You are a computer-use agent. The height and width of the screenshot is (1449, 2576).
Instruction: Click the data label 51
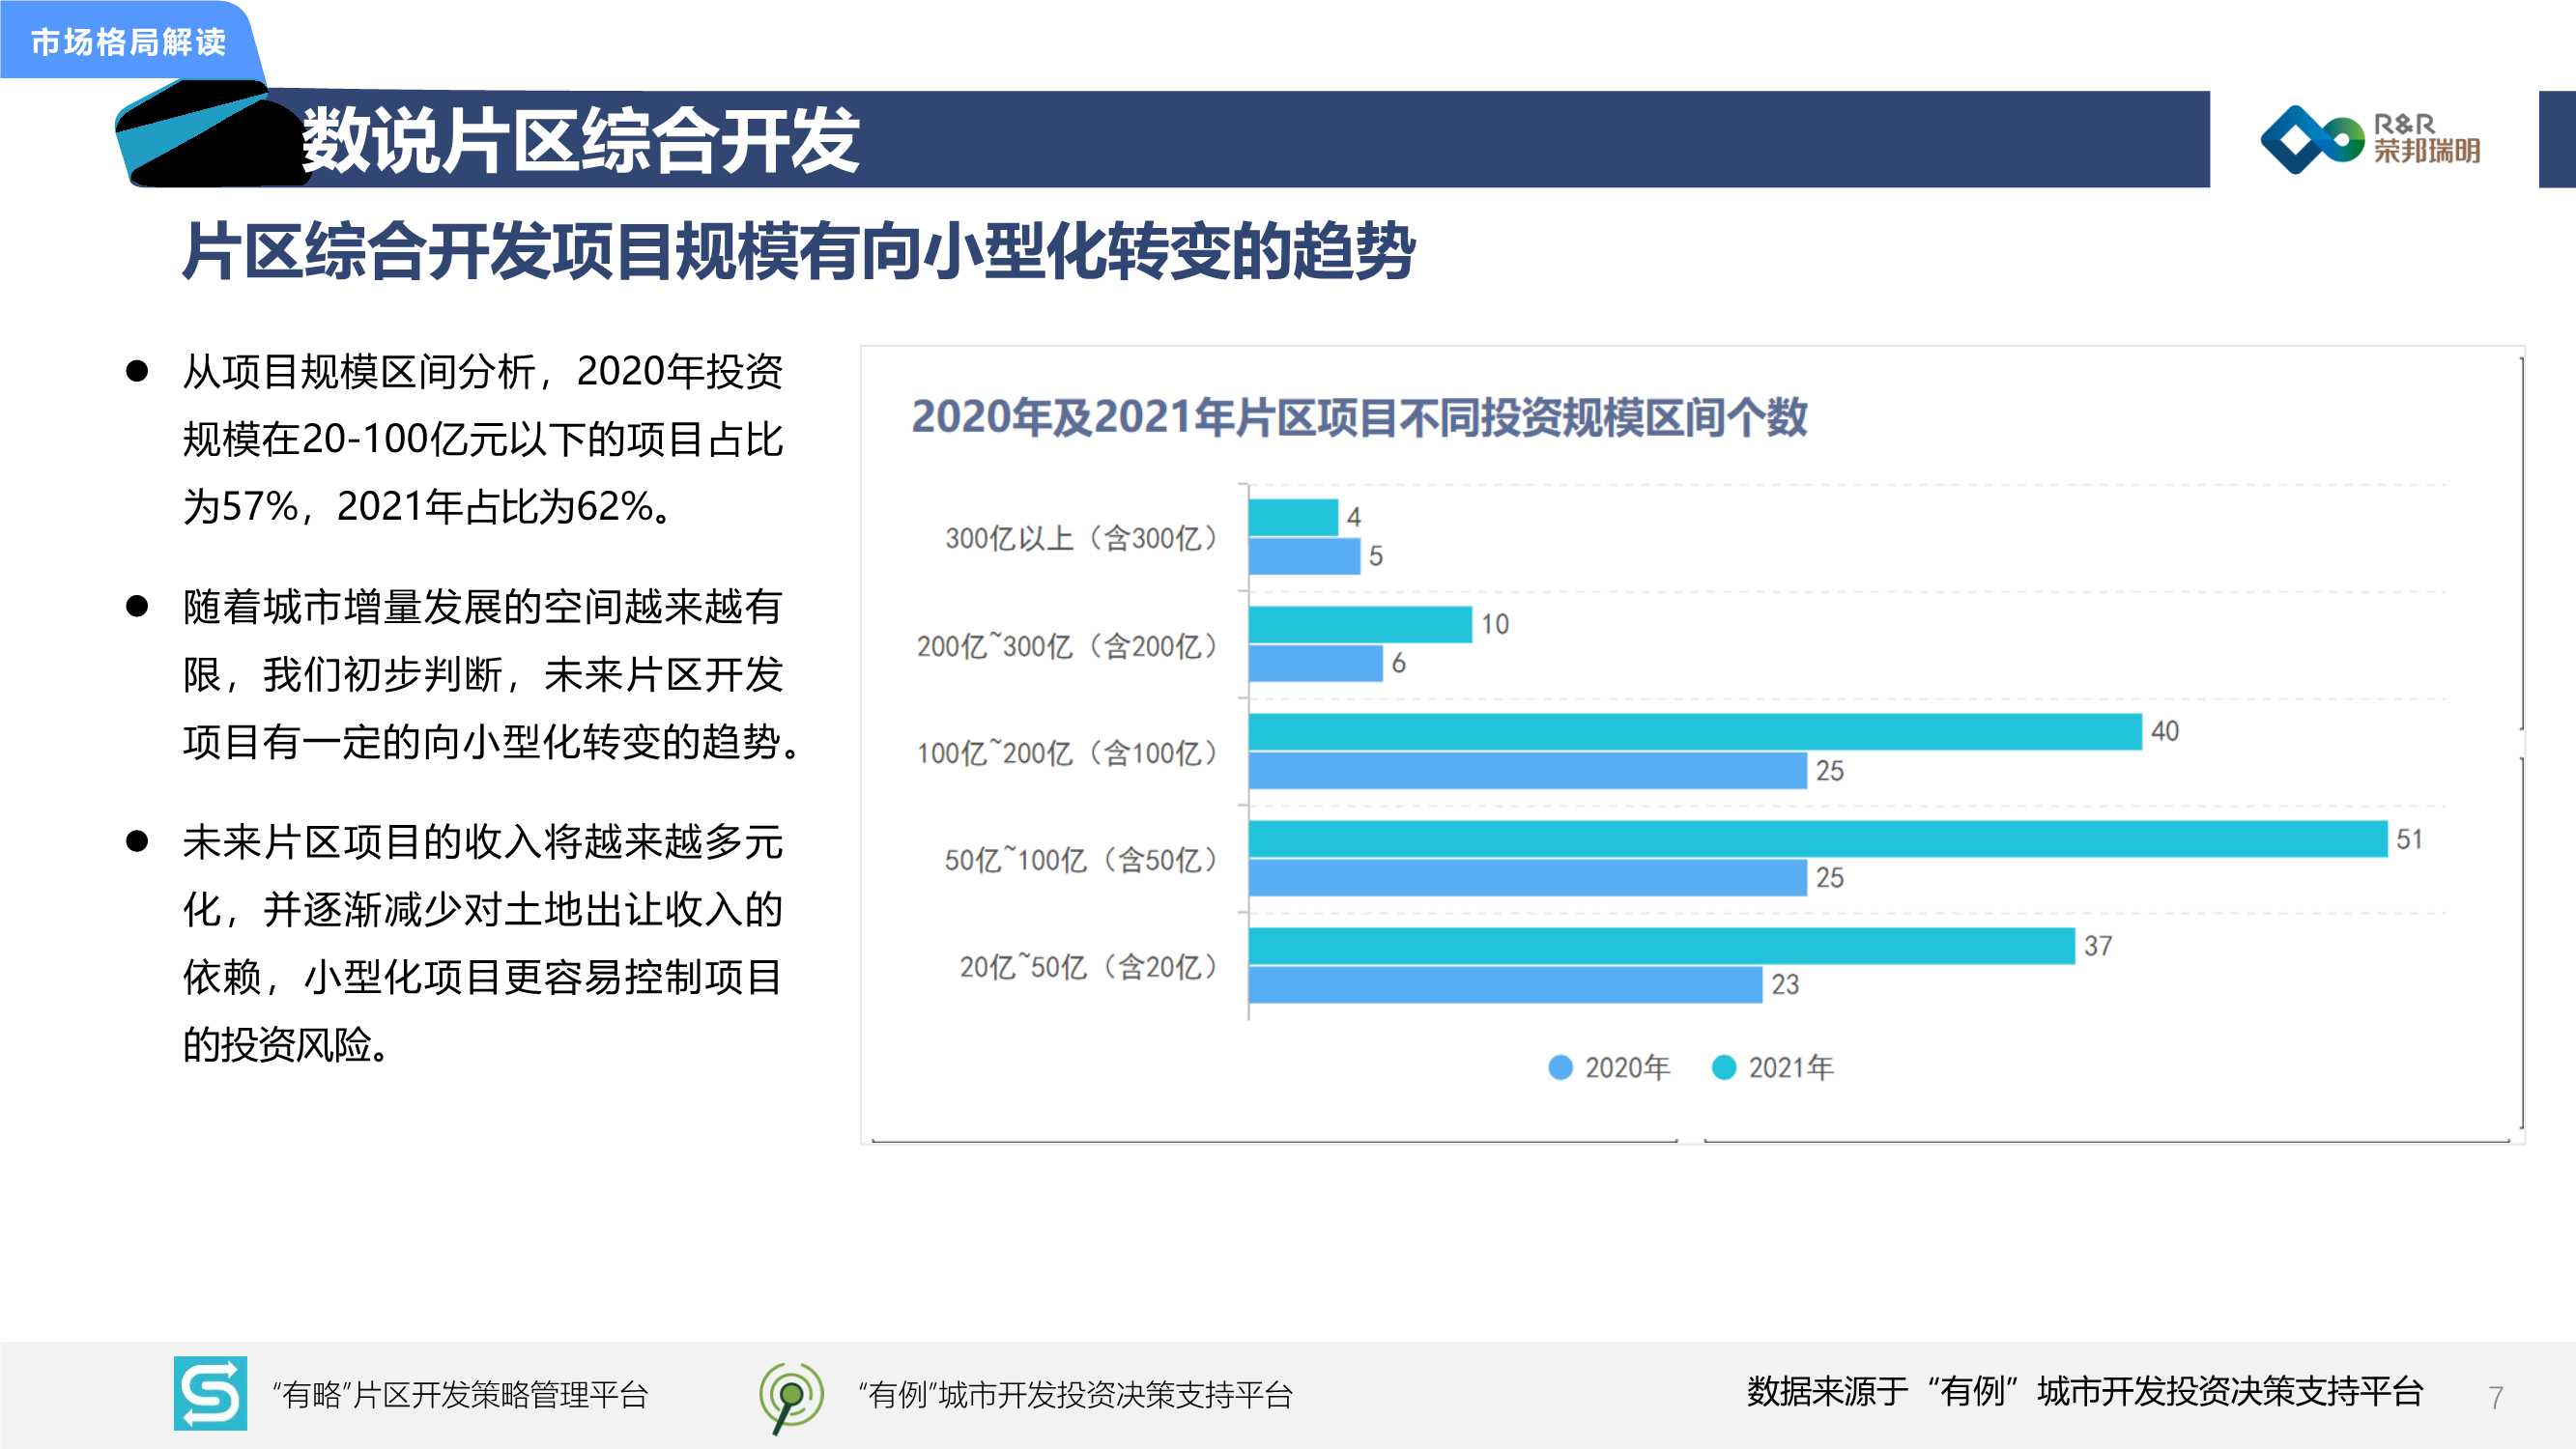(2409, 839)
